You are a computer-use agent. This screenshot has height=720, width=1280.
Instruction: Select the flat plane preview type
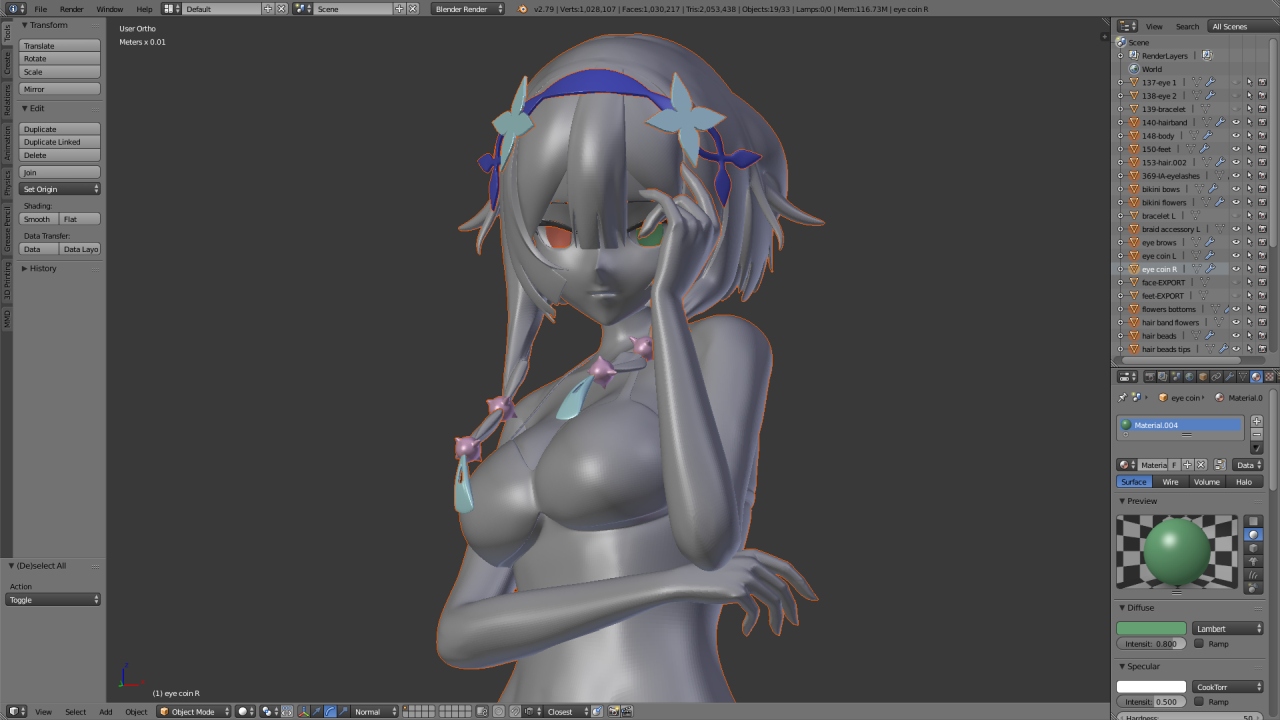tap(1253, 522)
